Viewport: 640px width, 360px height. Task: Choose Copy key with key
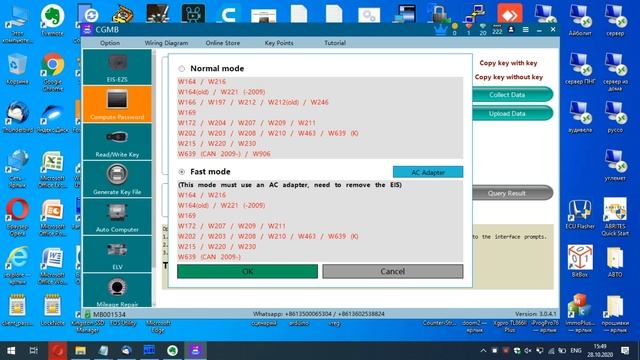508,63
